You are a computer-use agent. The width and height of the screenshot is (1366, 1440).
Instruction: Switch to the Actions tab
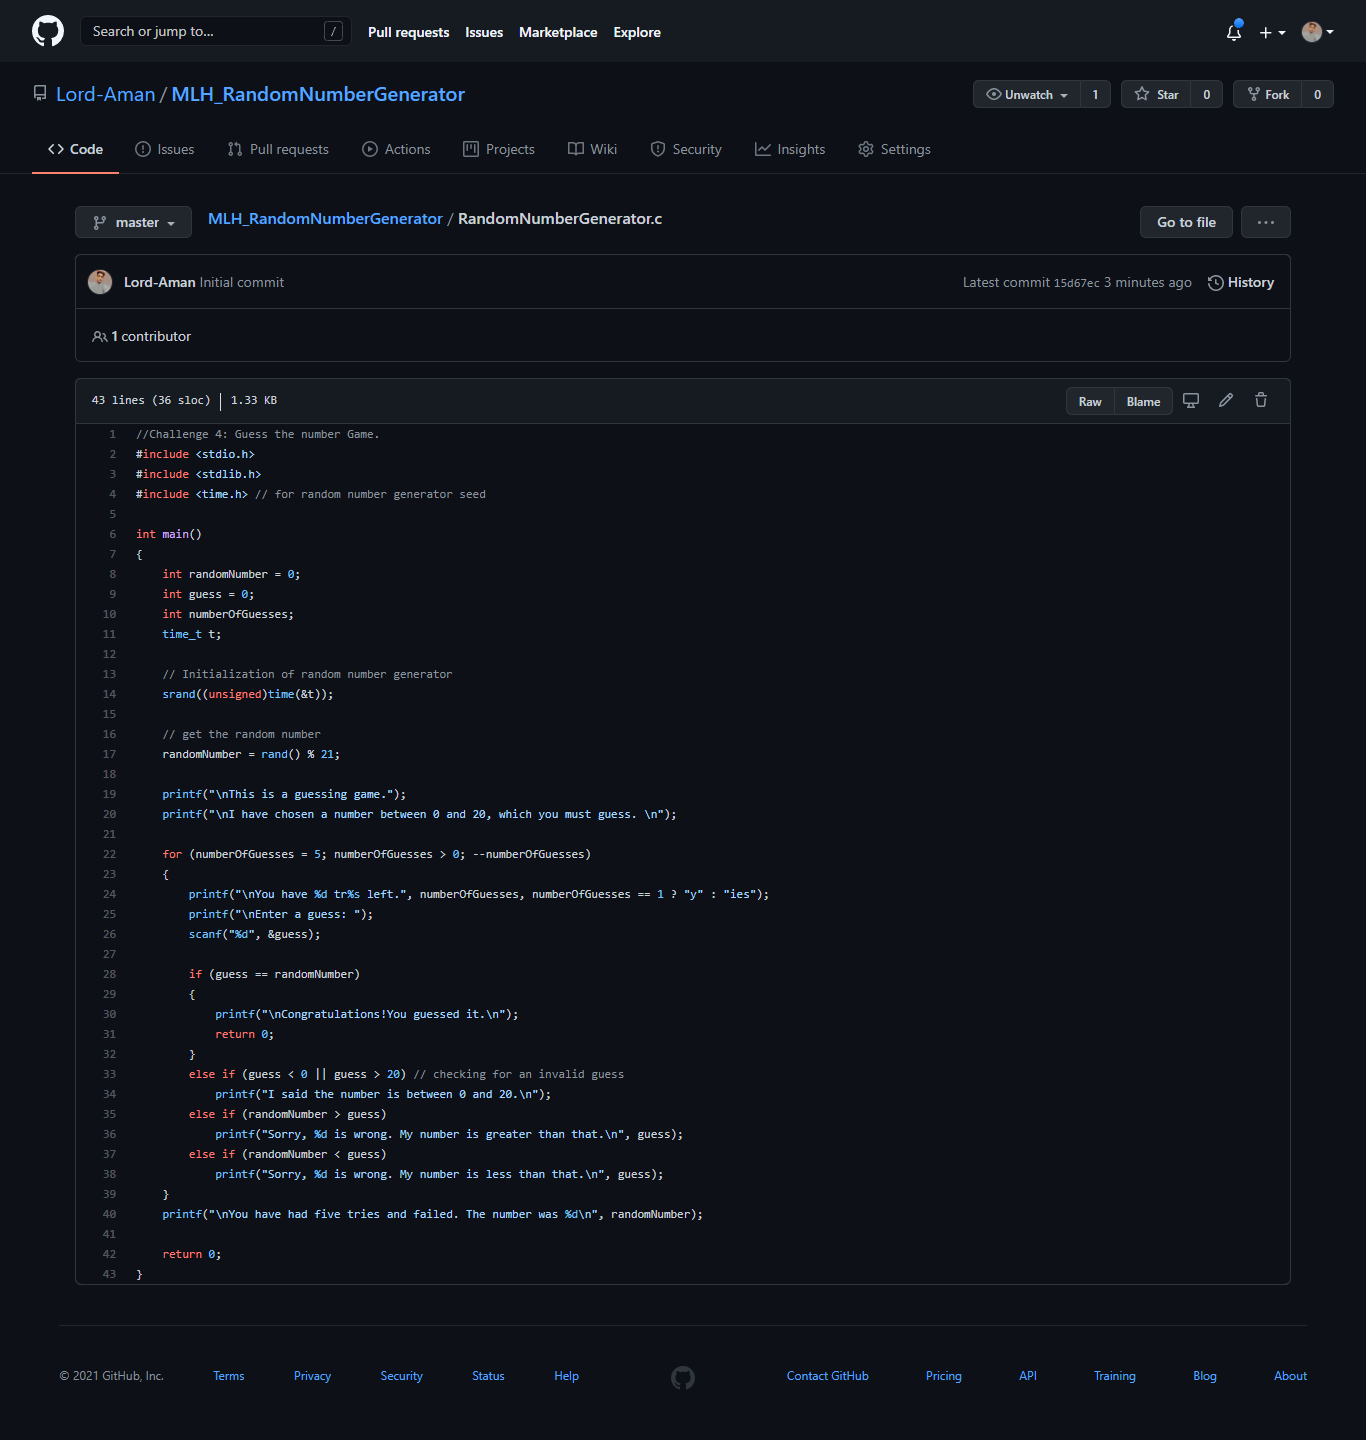tap(396, 149)
